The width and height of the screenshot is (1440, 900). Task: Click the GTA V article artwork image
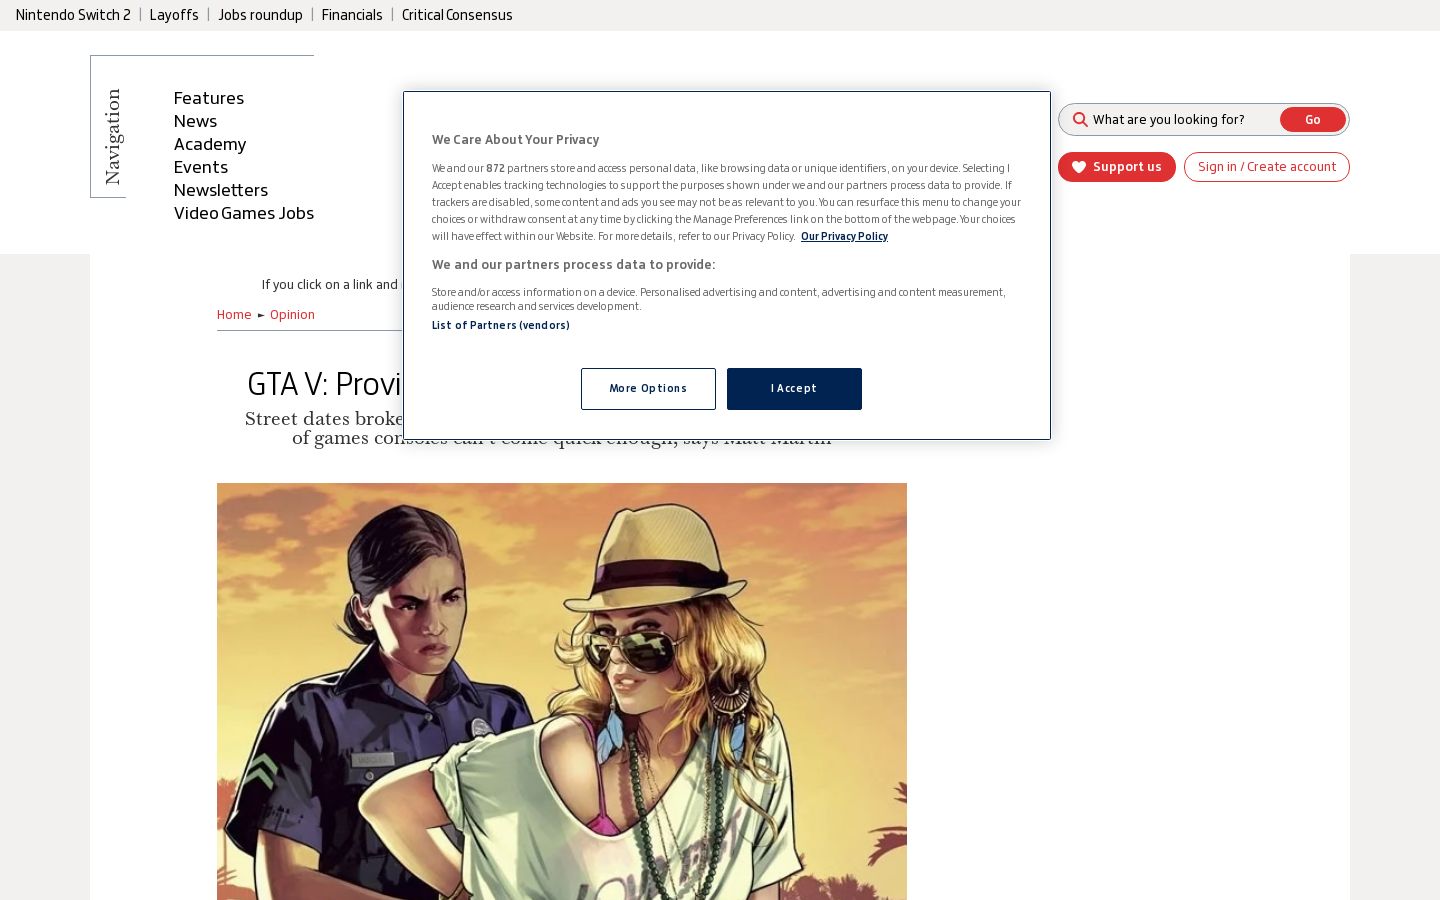[x=562, y=692]
